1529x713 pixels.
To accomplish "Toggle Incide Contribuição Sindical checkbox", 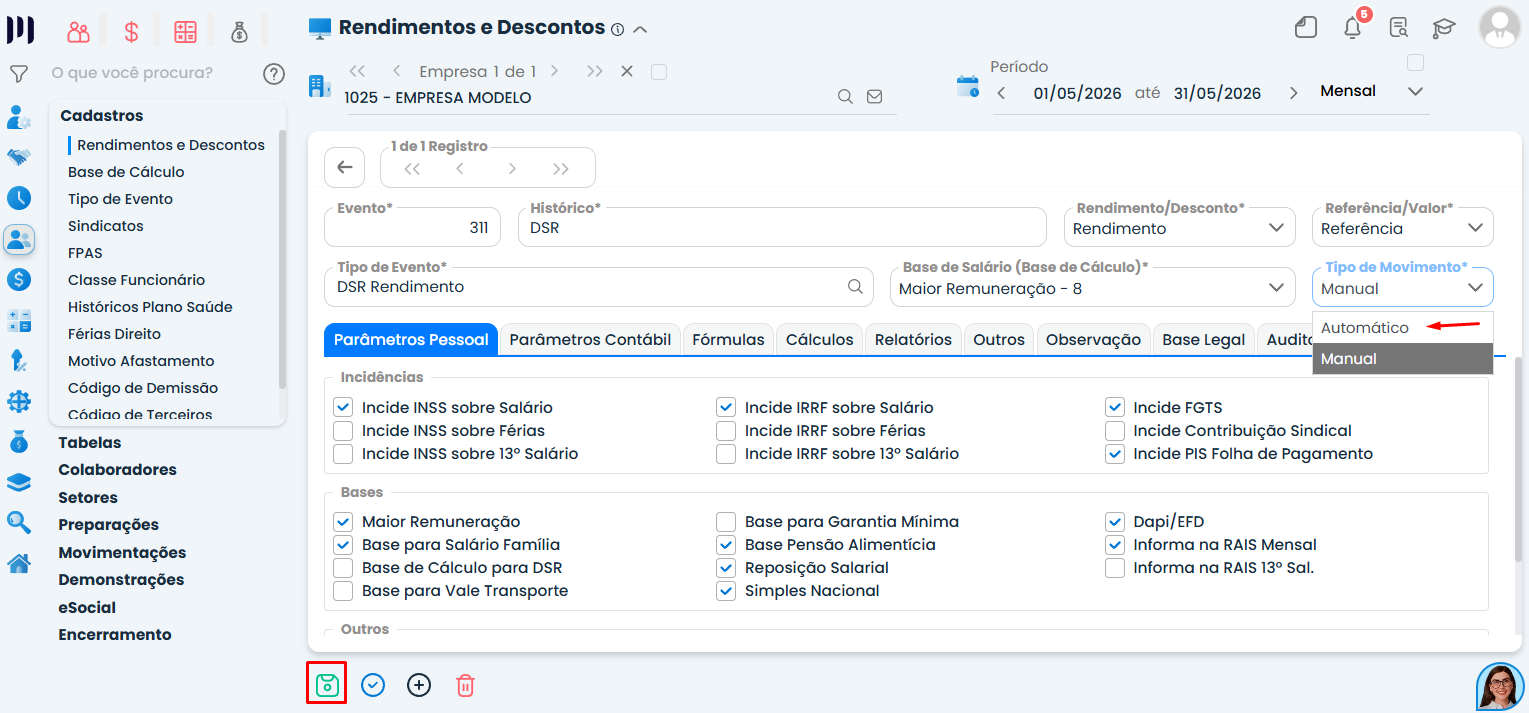I will click(1115, 430).
